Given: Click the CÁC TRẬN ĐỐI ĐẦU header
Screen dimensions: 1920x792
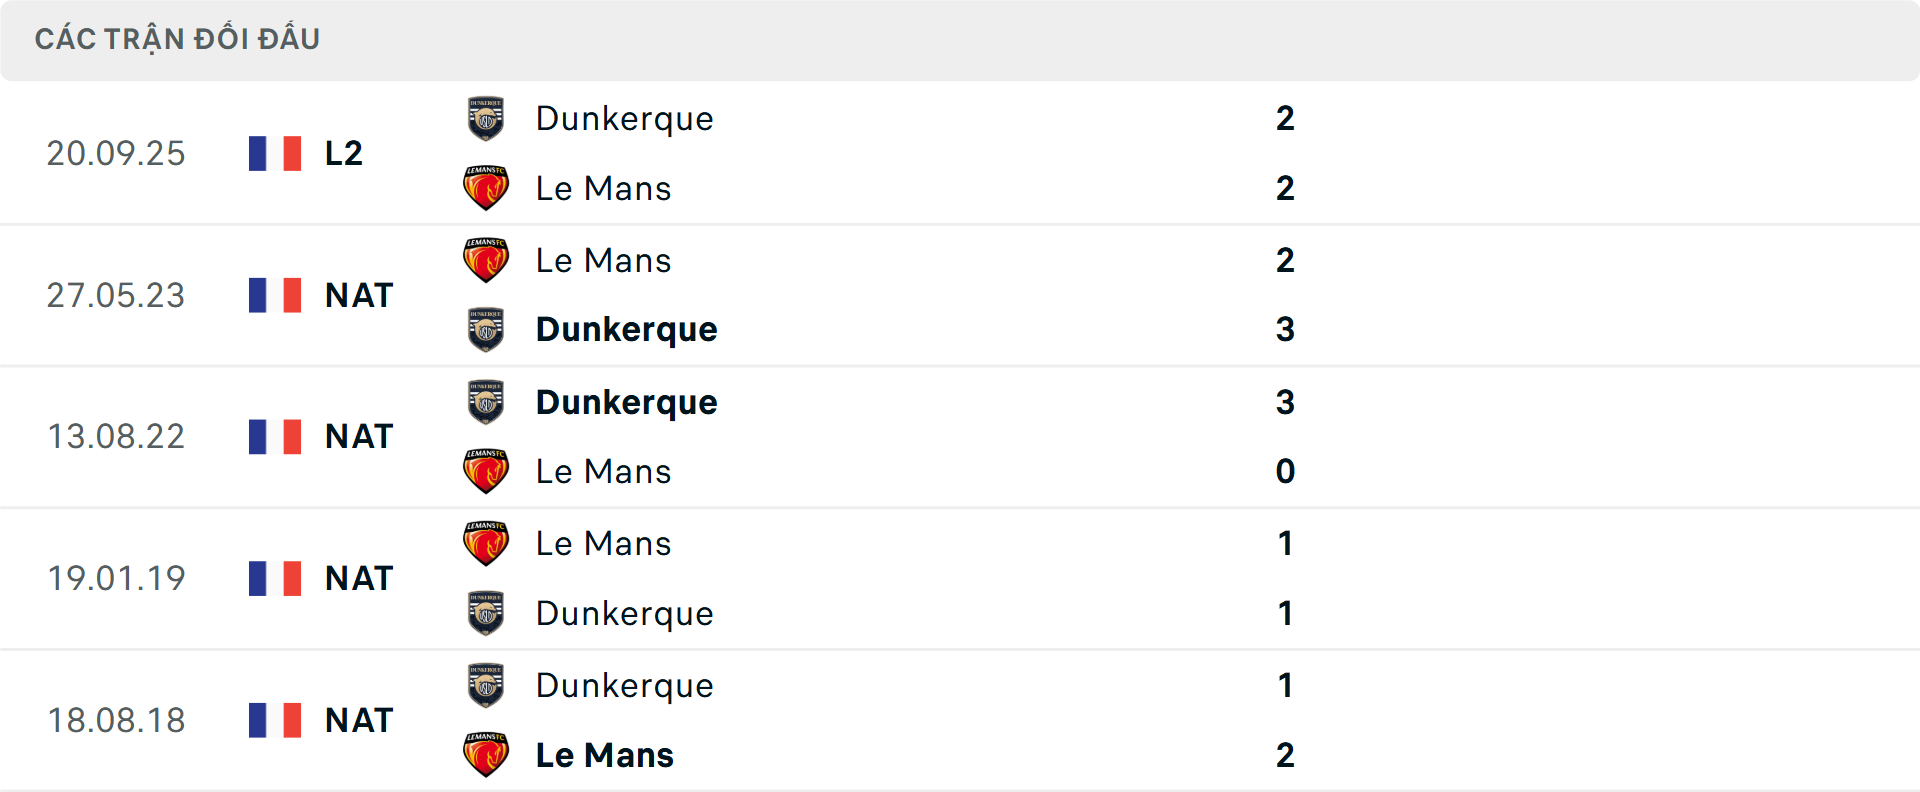Looking at the screenshot, I should [178, 38].
